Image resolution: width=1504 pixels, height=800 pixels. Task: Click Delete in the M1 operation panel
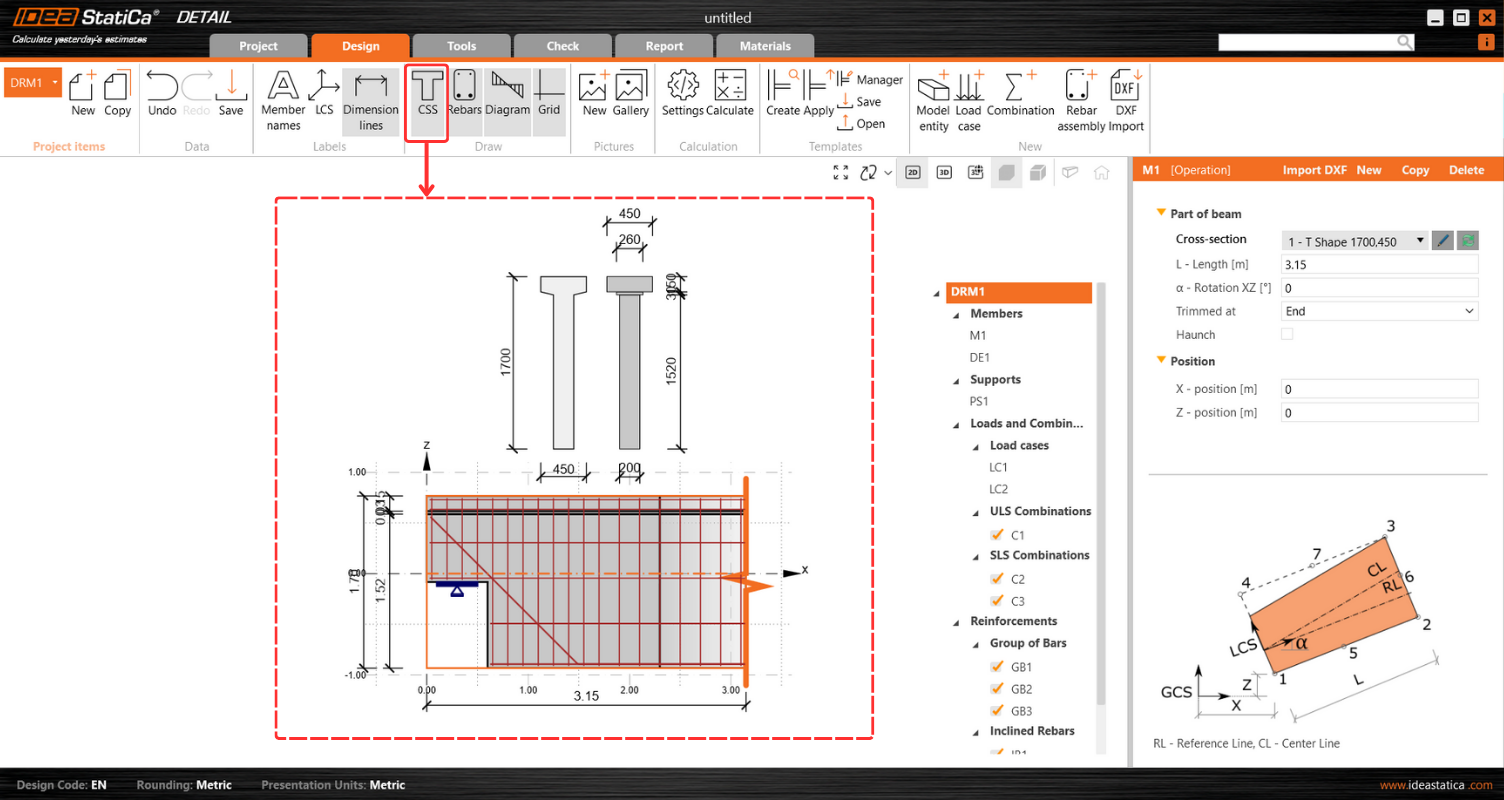click(x=1466, y=170)
